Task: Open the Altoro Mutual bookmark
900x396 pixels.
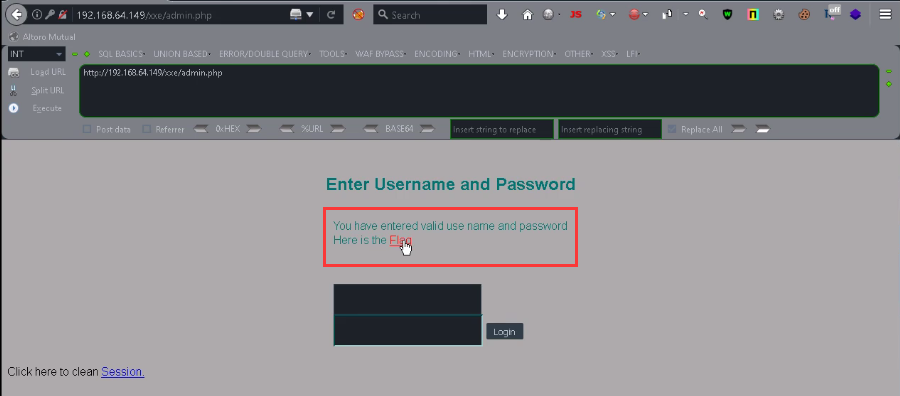Action: coord(42,37)
